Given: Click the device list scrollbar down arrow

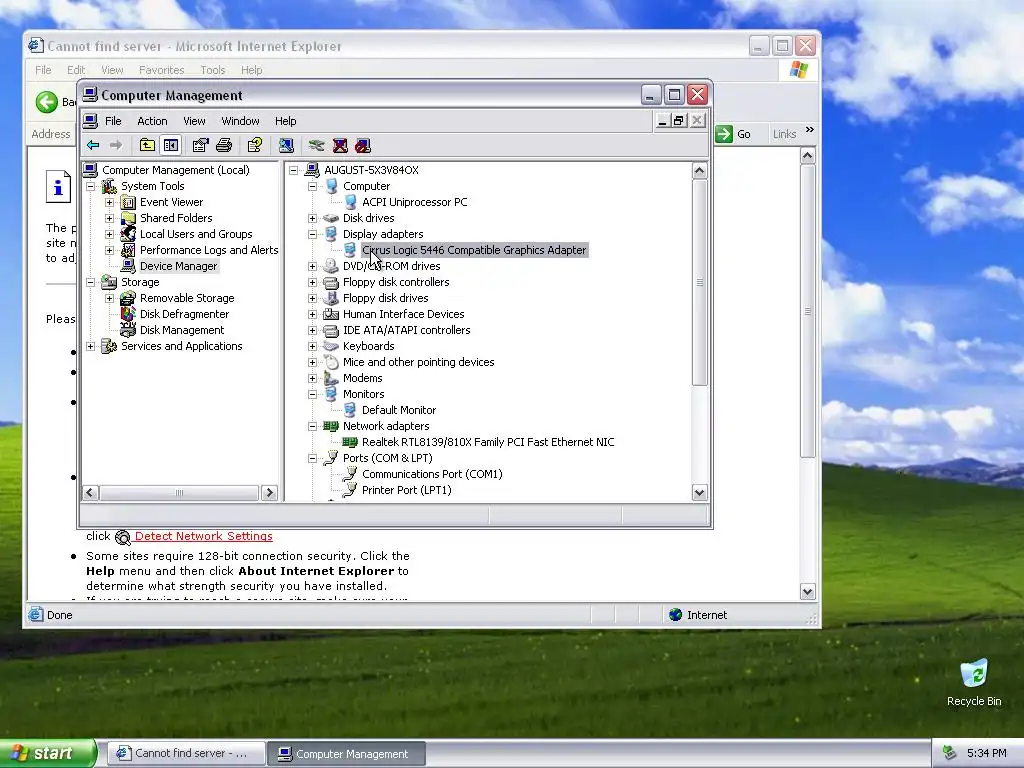Looking at the screenshot, I should [x=699, y=492].
